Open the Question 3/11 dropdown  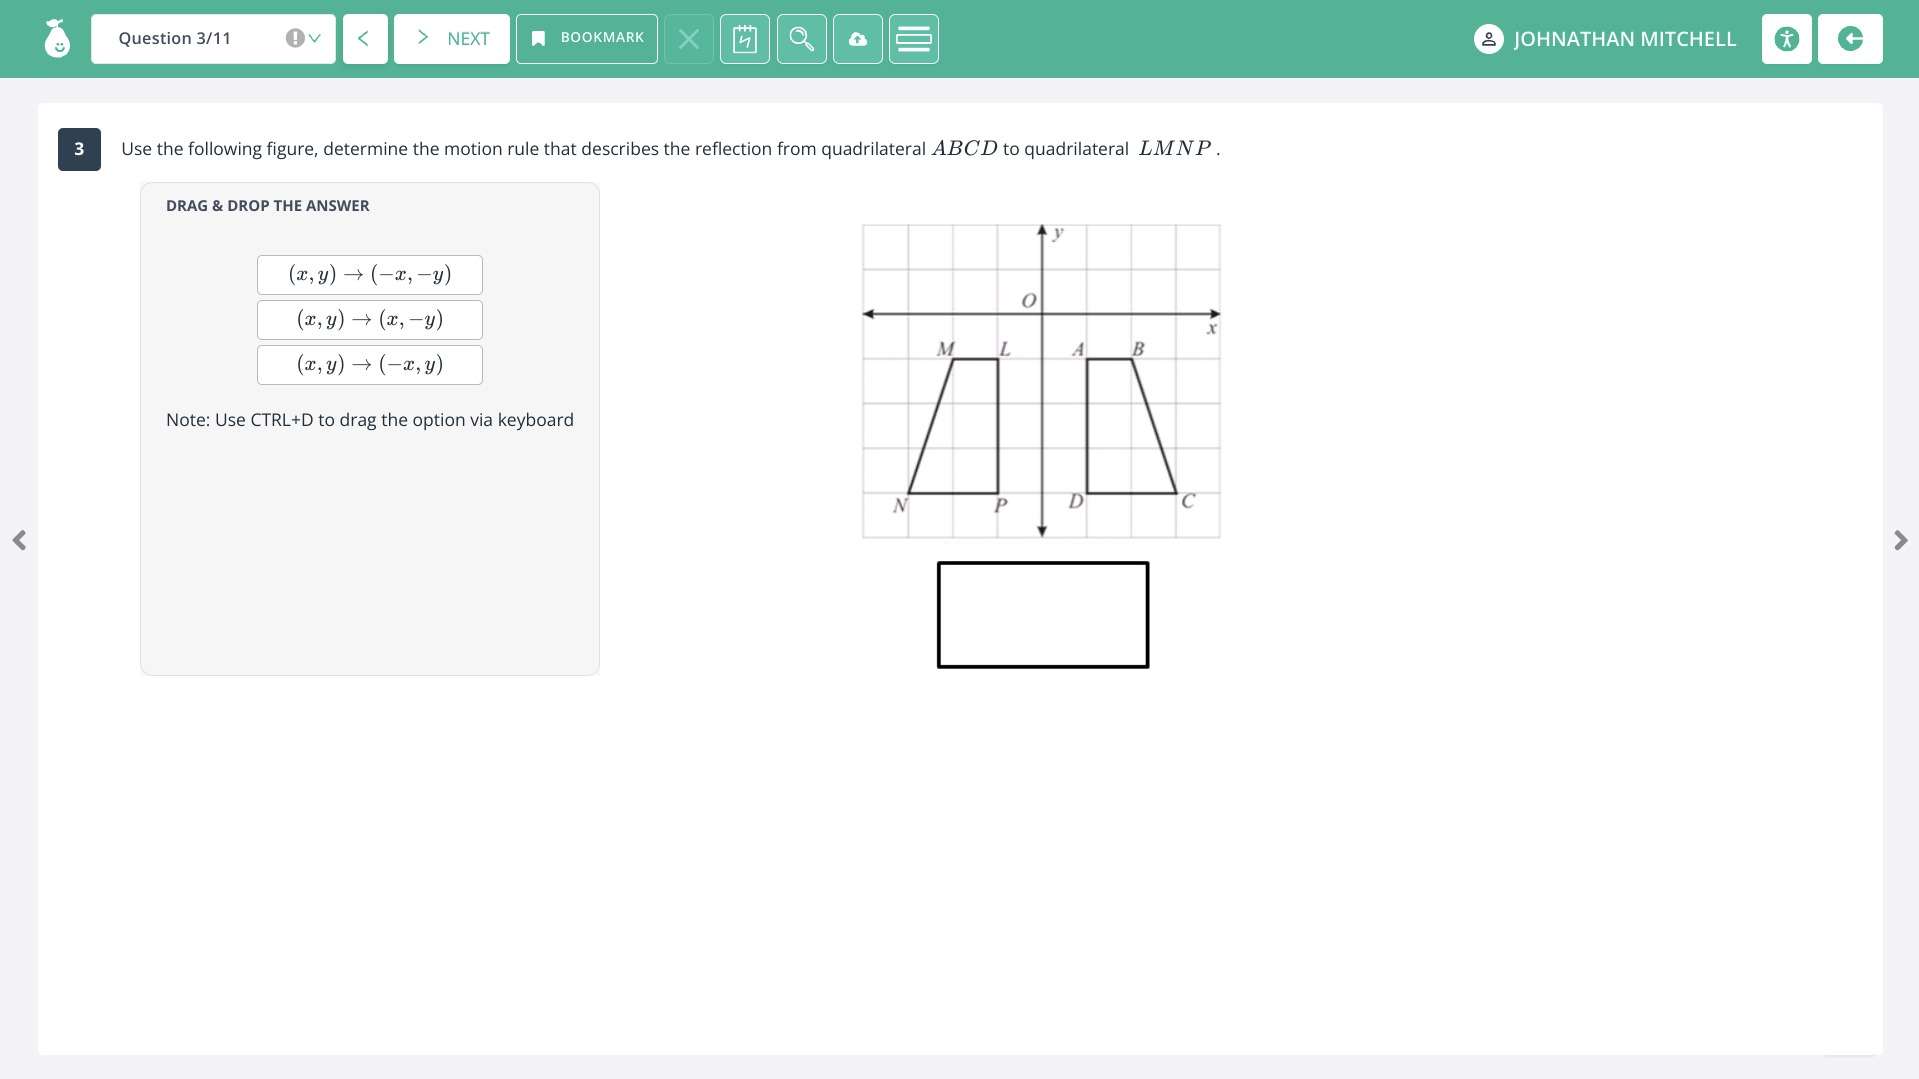click(x=213, y=39)
